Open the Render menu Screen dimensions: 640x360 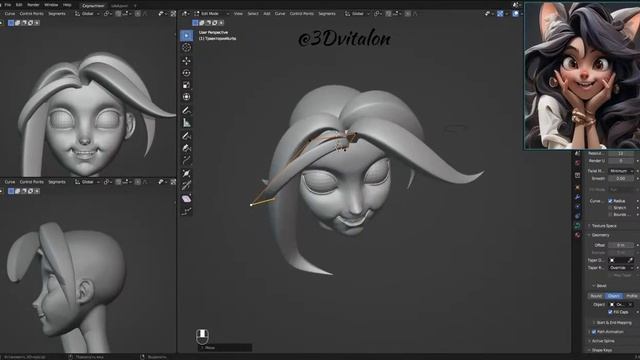33,5
